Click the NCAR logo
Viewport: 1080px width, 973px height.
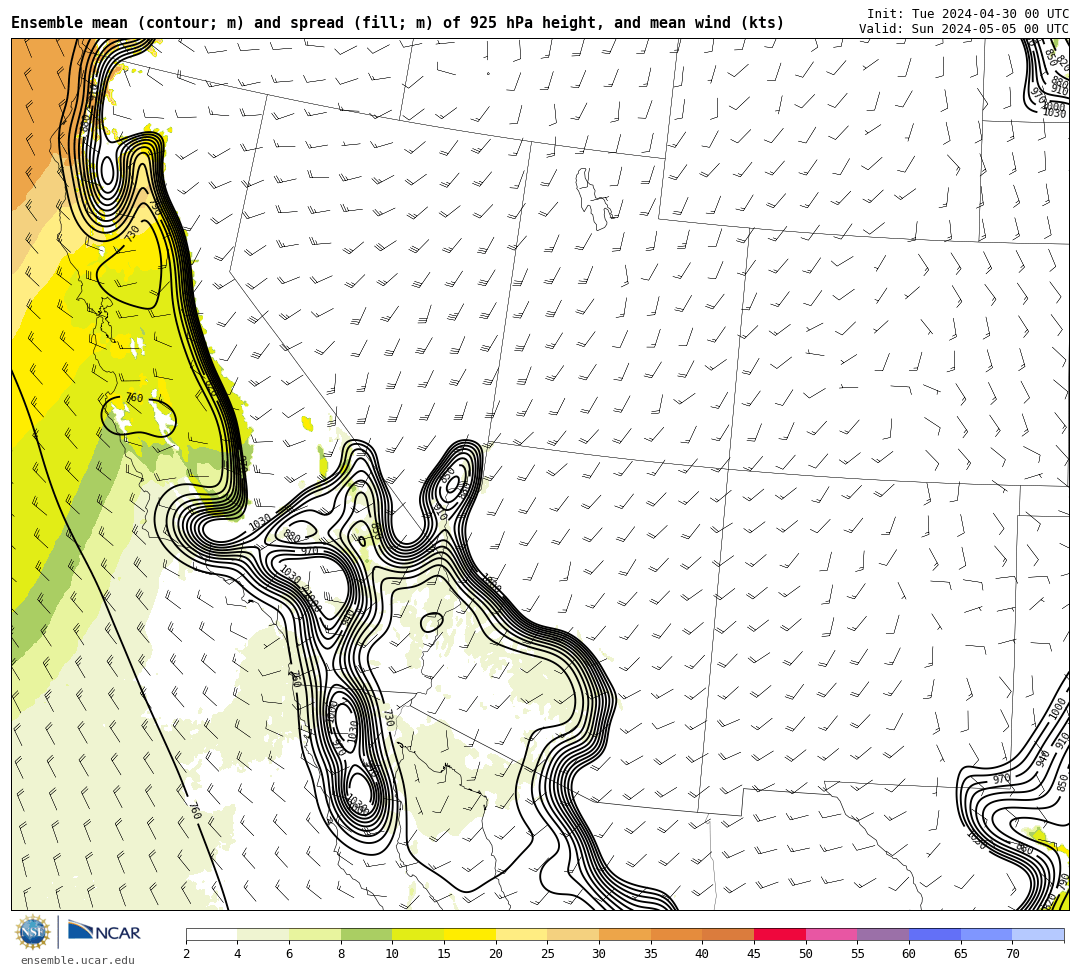[x=104, y=932]
